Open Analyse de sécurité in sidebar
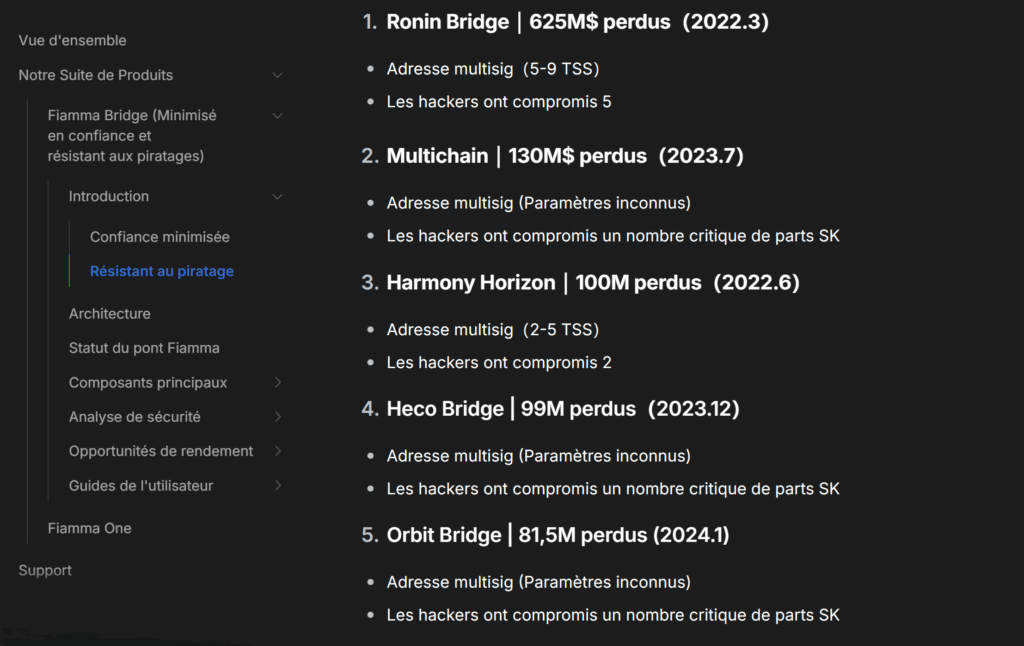 (x=135, y=417)
